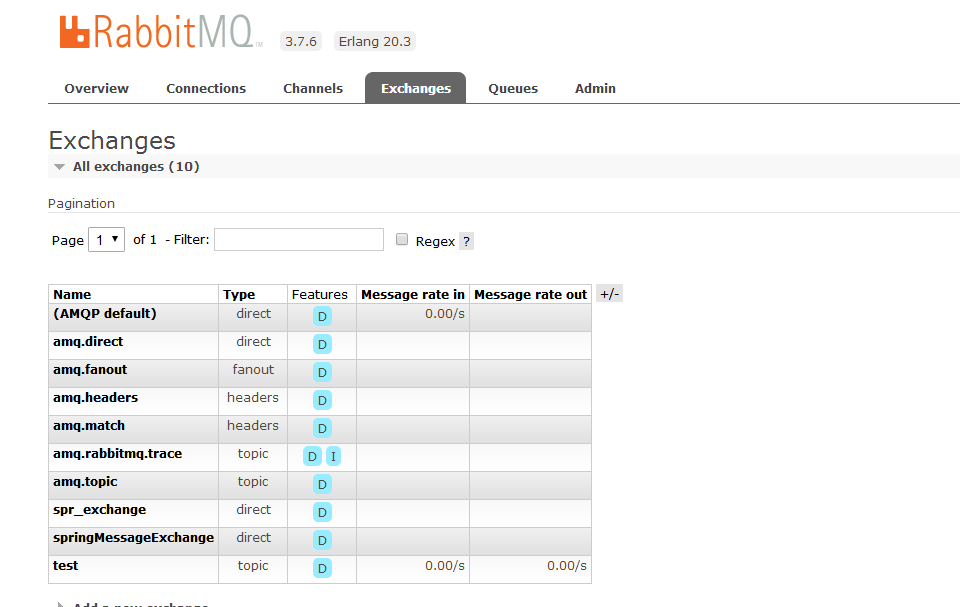Screen dimensions: 960x607
Task: Switch to the Queues tab
Action: click(513, 88)
